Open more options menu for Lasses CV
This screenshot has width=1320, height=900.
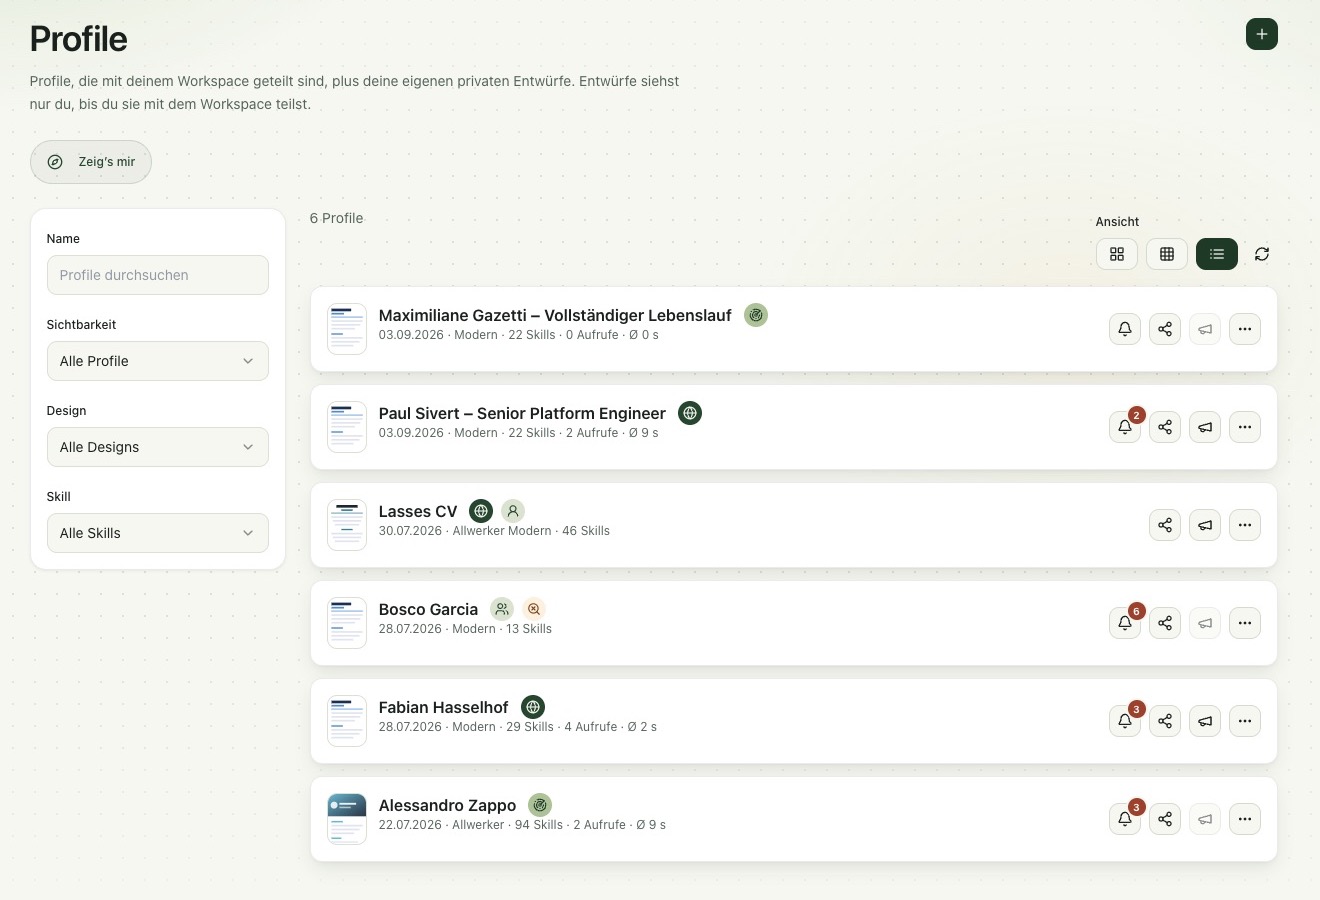point(1245,525)
